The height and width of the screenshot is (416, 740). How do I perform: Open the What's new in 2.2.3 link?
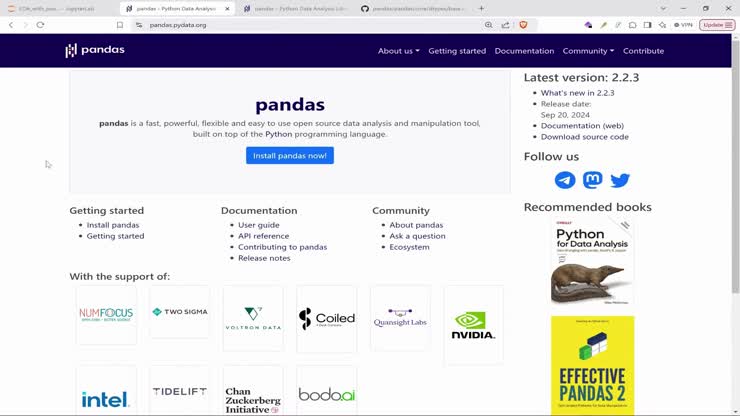pos(577,93)
